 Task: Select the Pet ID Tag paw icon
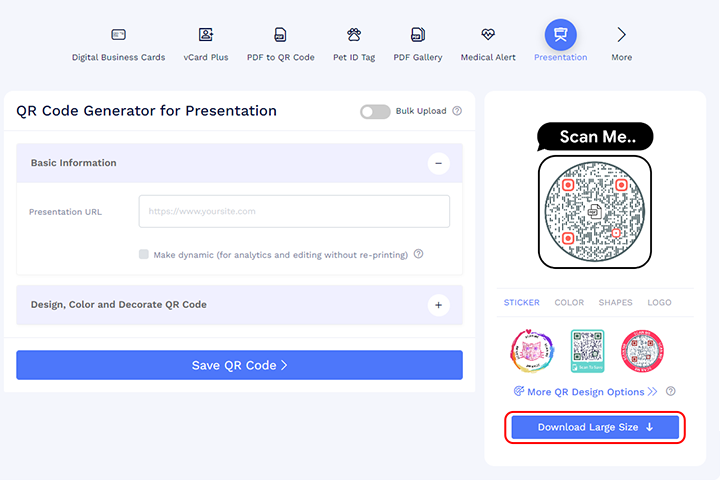pos(354,34)
